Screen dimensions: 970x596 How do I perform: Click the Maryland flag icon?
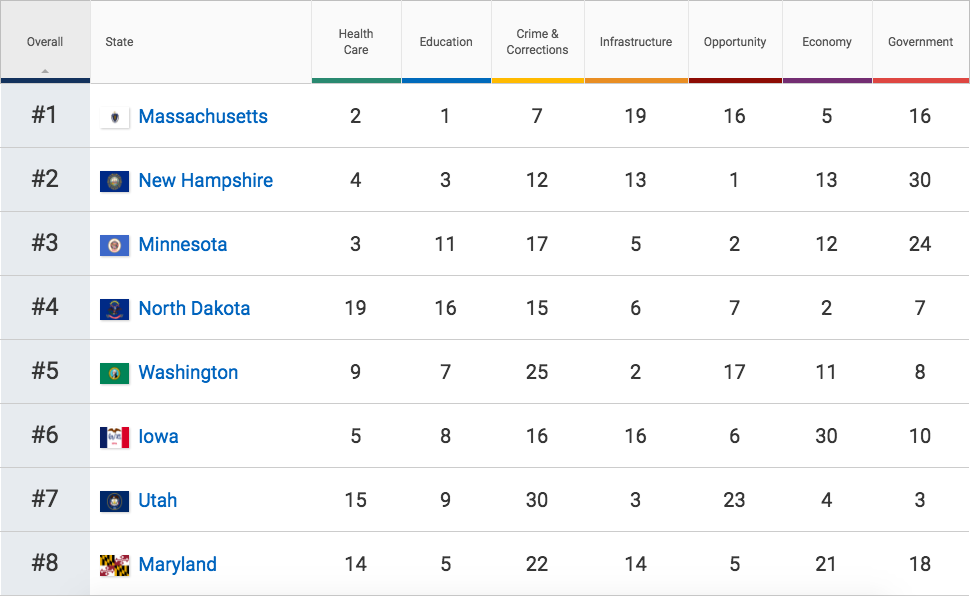coord(115,565)
